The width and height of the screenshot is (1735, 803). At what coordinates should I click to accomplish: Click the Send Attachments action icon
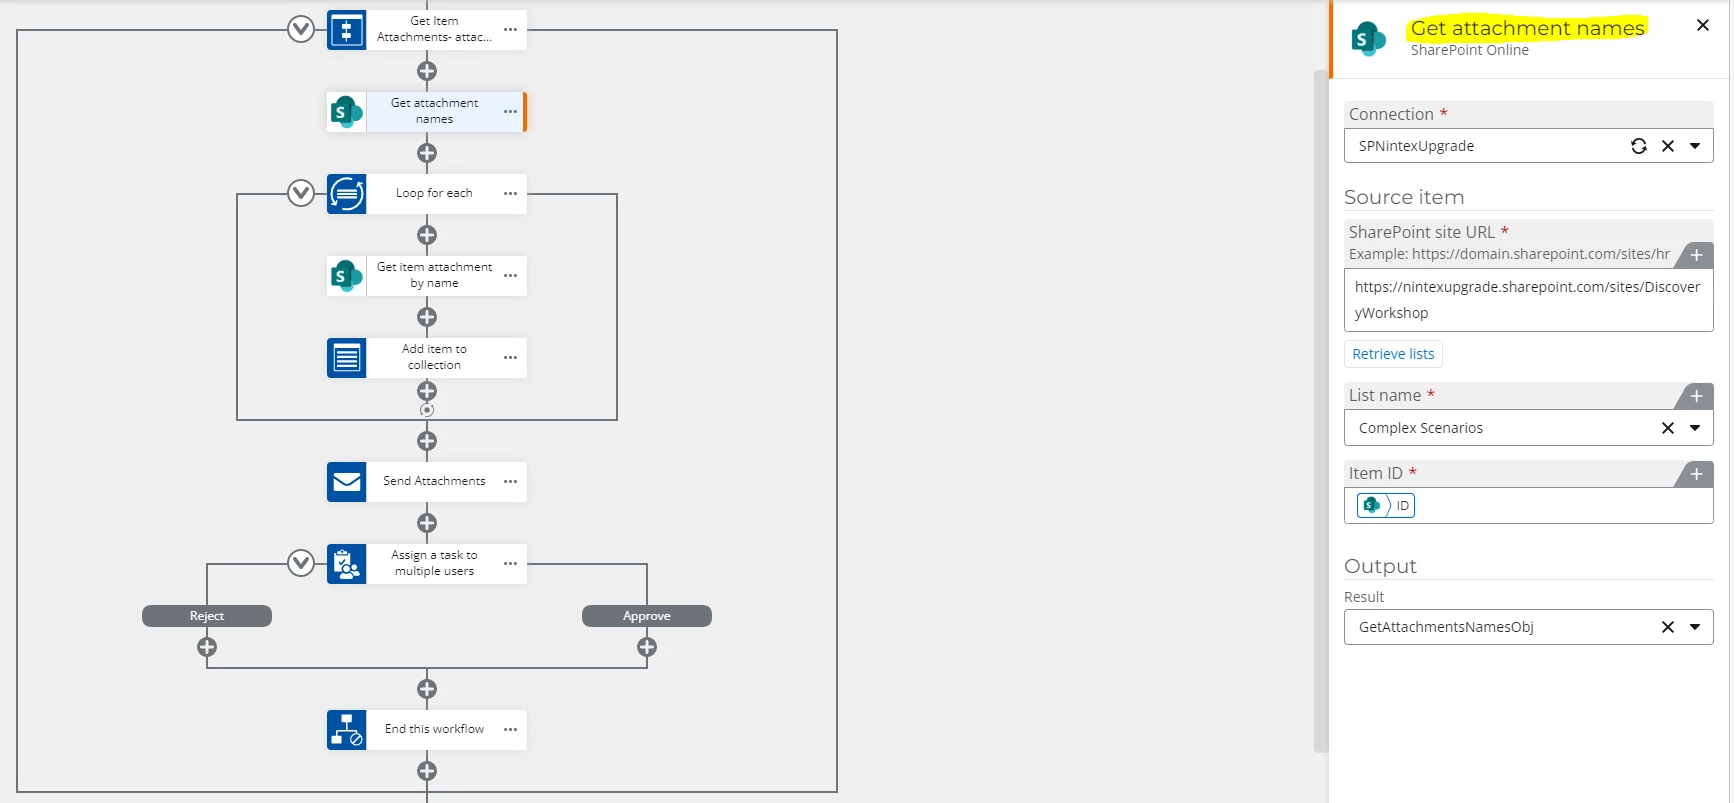click(346, 482)
